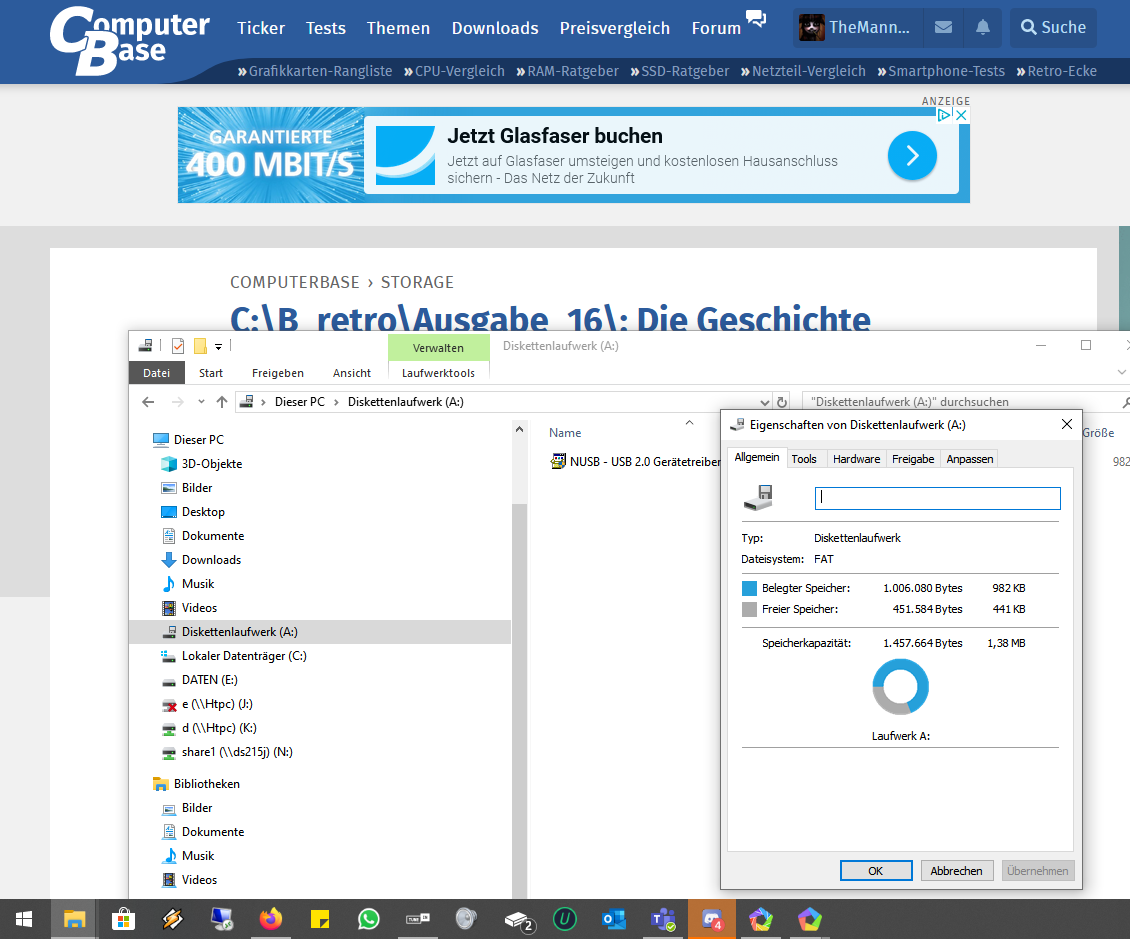Select Bibliotheken in navigation tree
The height and width of the screenshot is (939, 1130).
(206, 783)
